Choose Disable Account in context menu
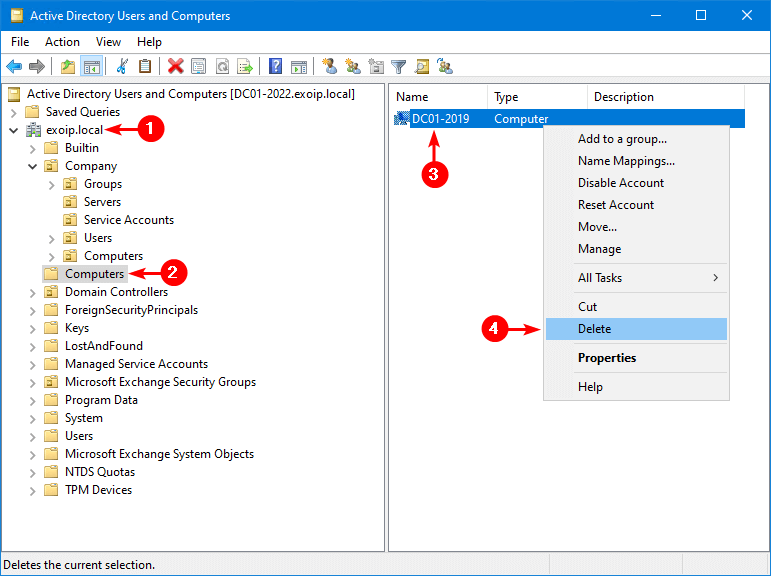The width and height of the screenshot is (771, 576). [x=636, y=183]
